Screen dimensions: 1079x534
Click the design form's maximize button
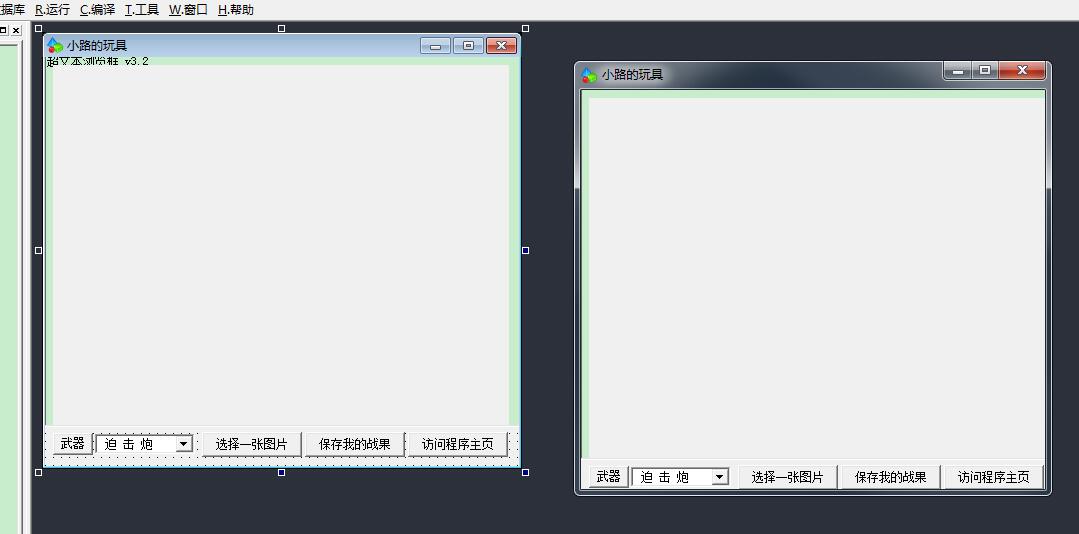(x=468, y=45)
